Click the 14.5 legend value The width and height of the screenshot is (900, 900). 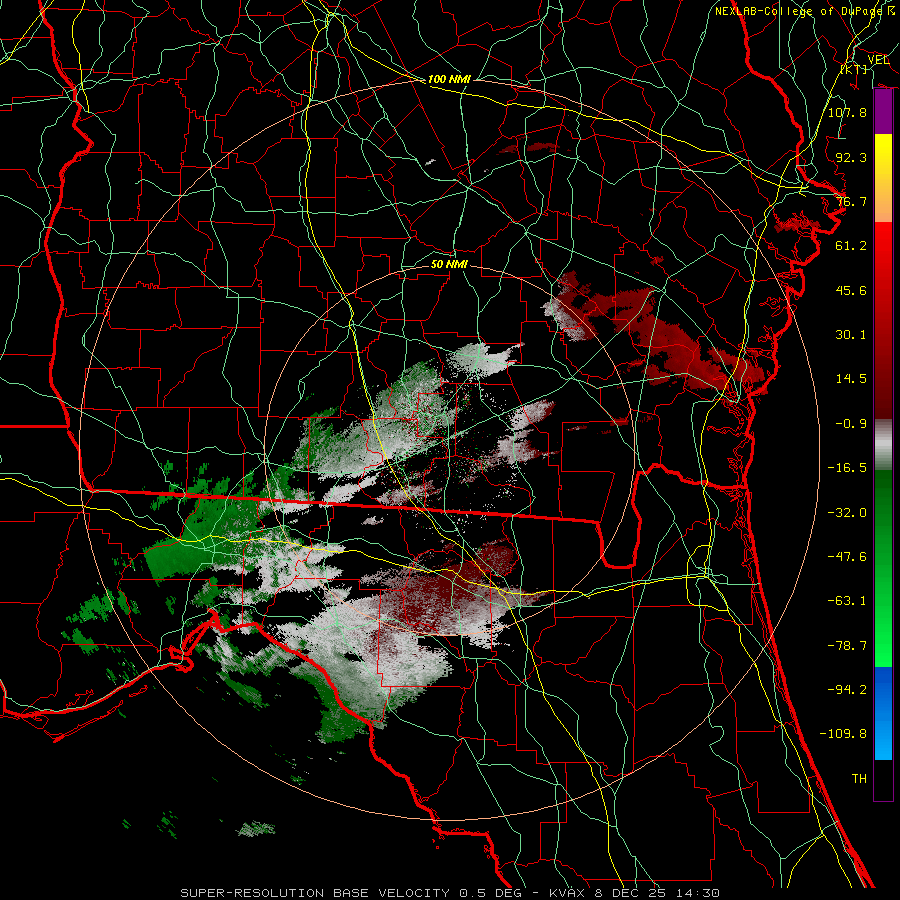coord(851,379)
